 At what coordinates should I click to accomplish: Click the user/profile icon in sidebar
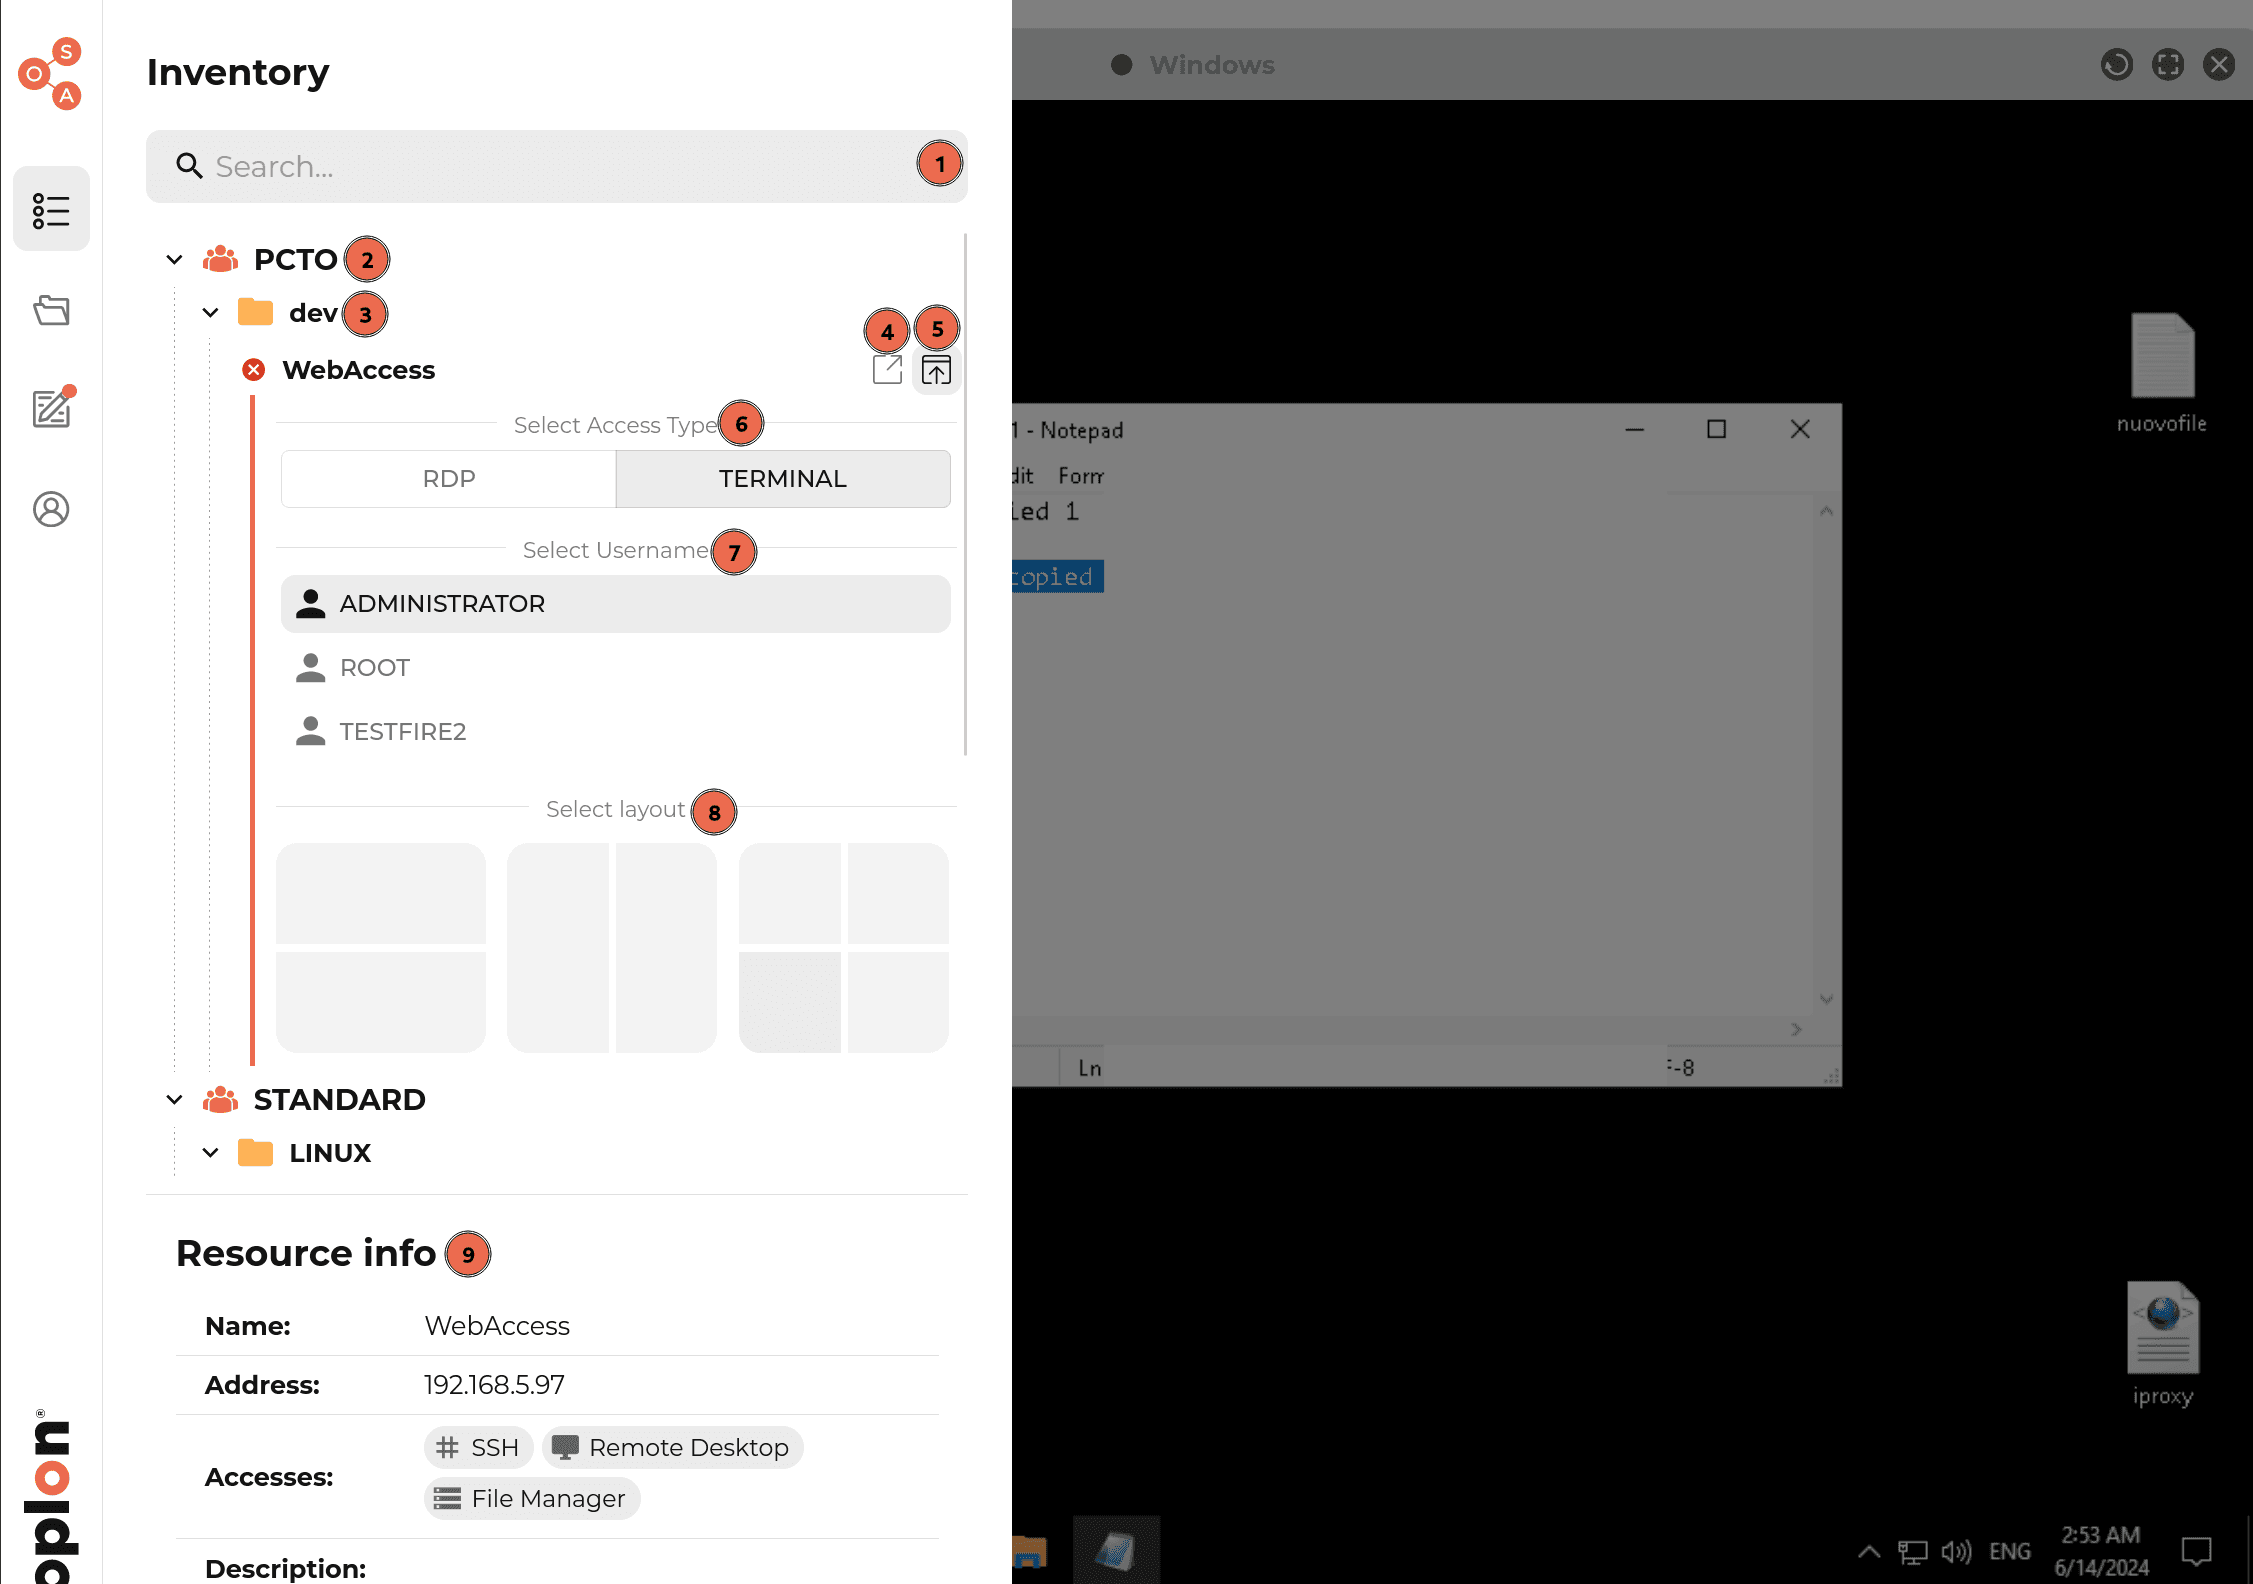(50, 509)
